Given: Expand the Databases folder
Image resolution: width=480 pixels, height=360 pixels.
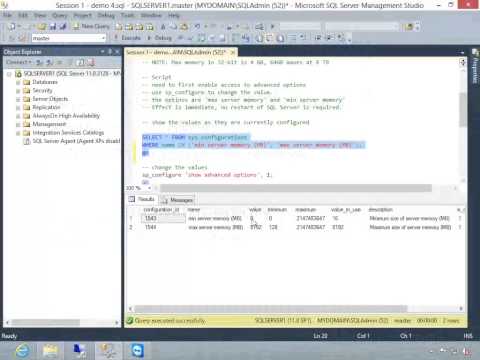Looking at the screenshot, I should (18, 82).
